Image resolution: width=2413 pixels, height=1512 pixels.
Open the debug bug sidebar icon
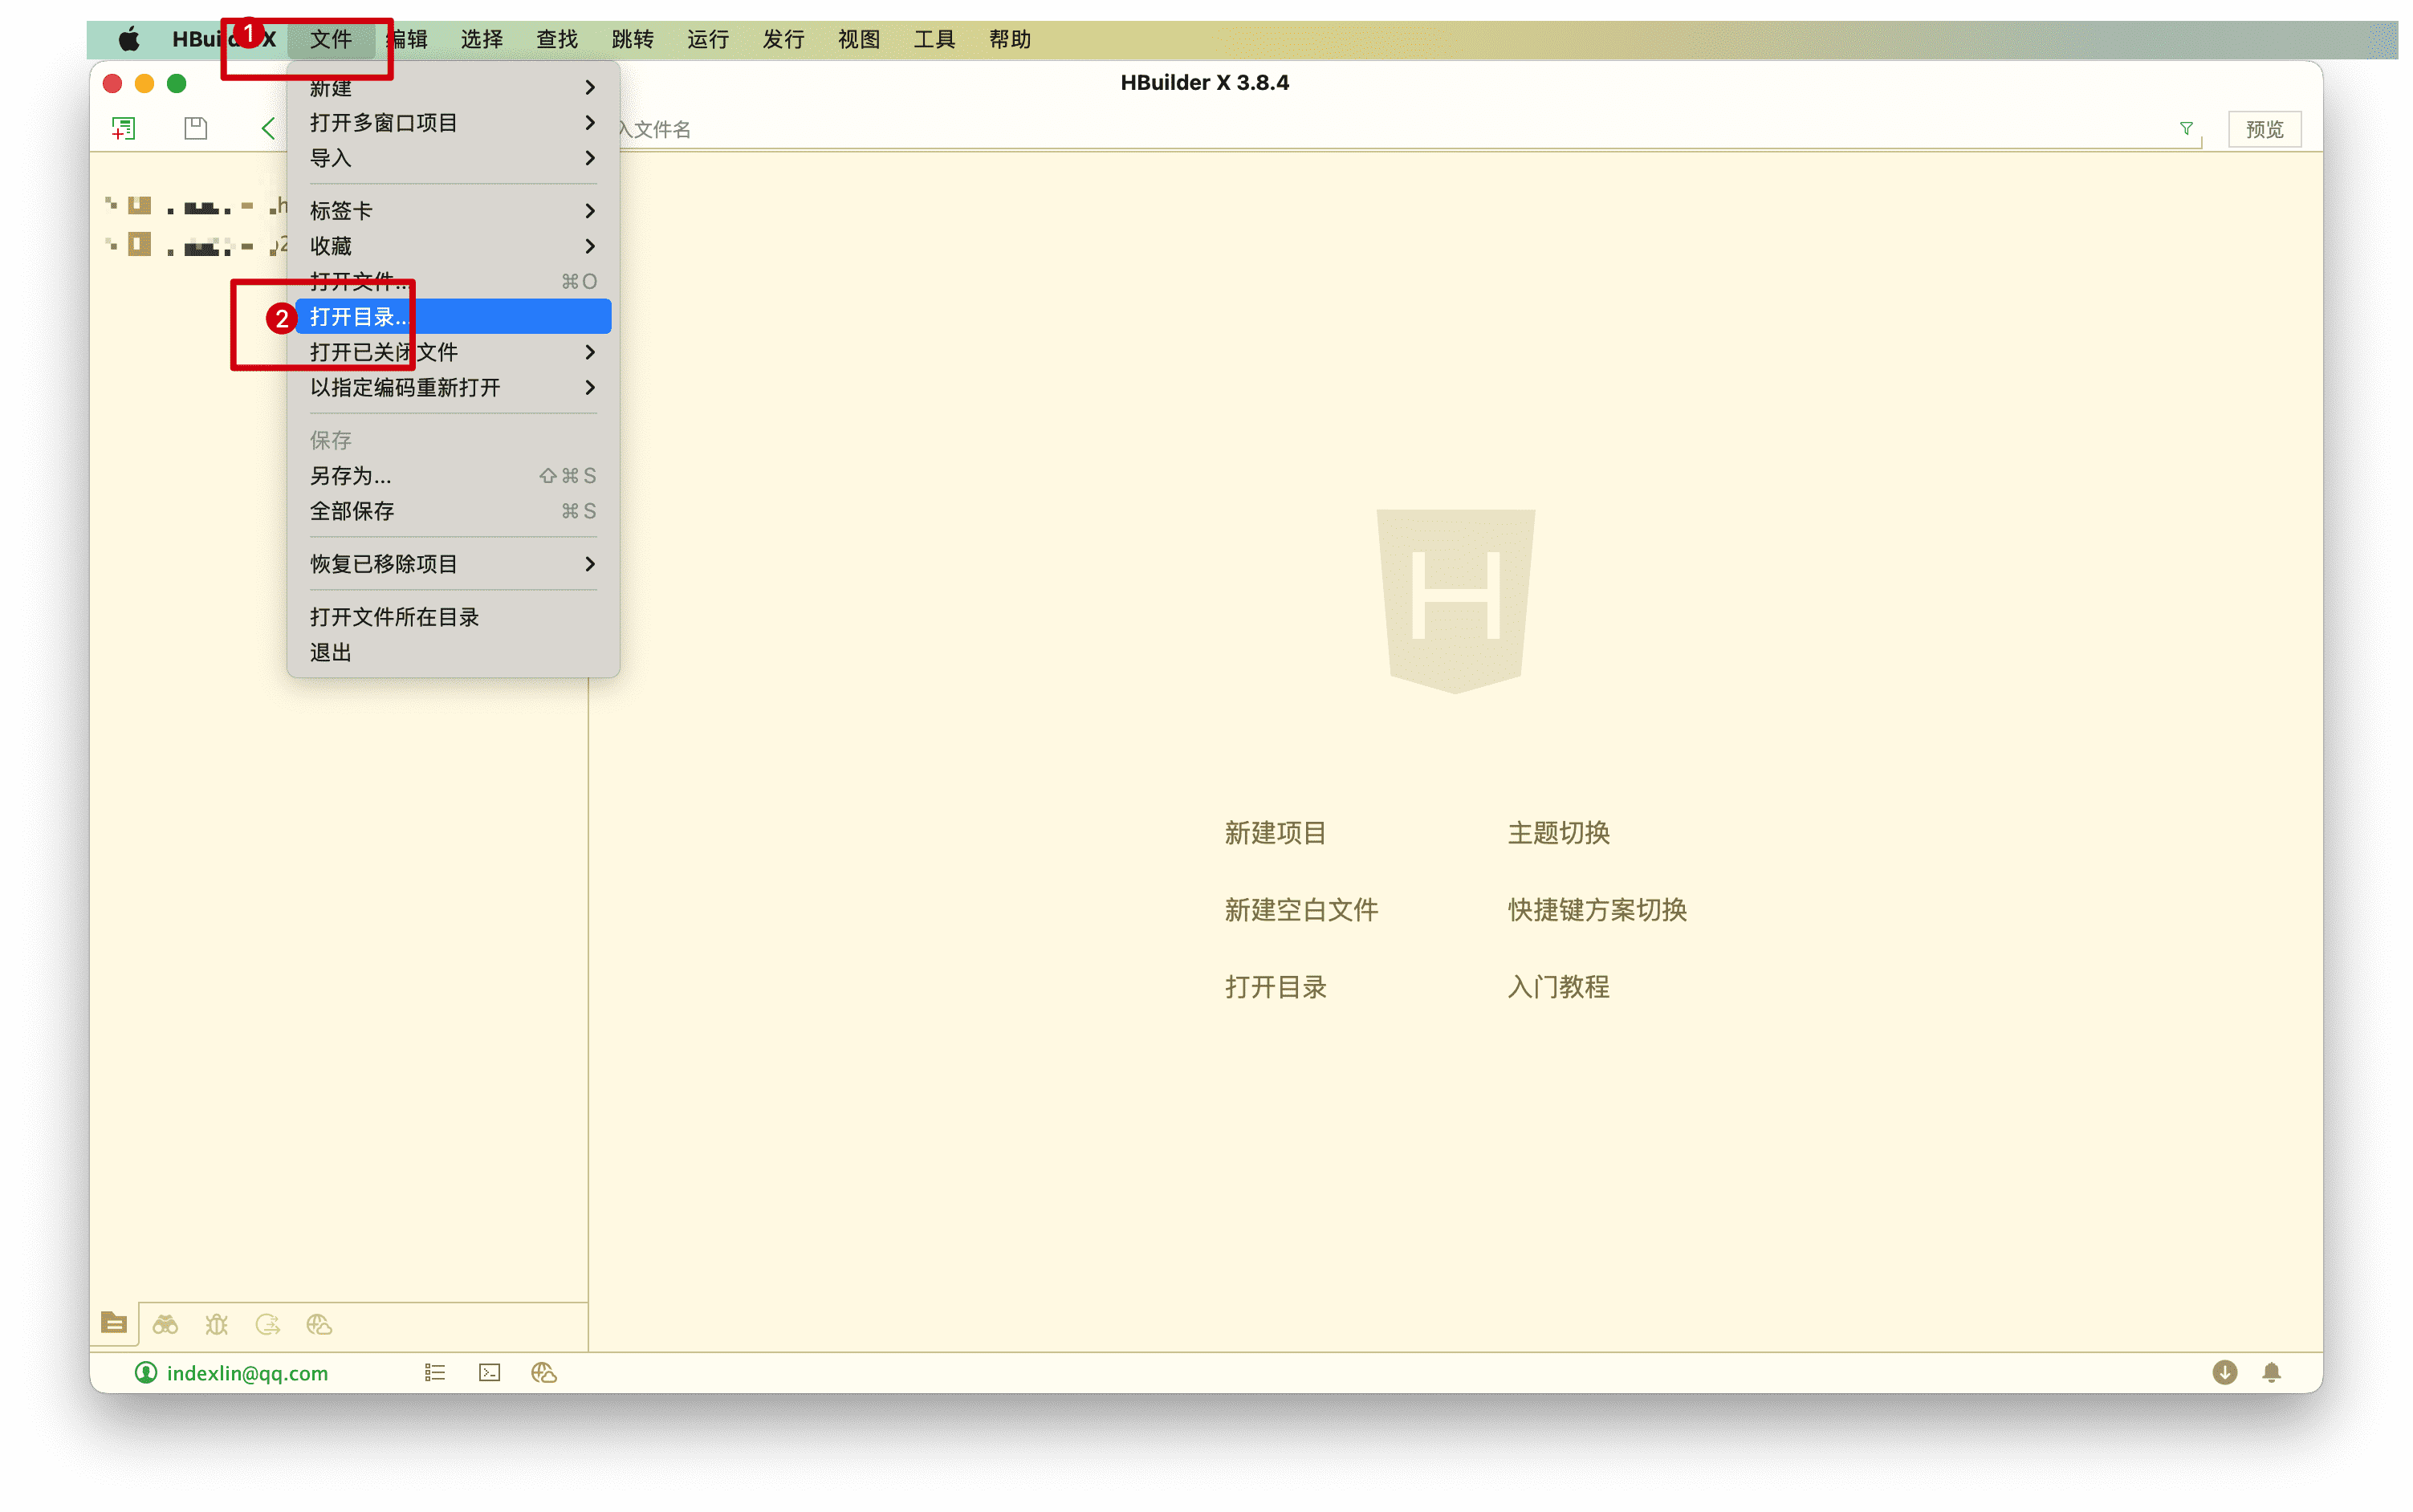[x=216, y=1324]
